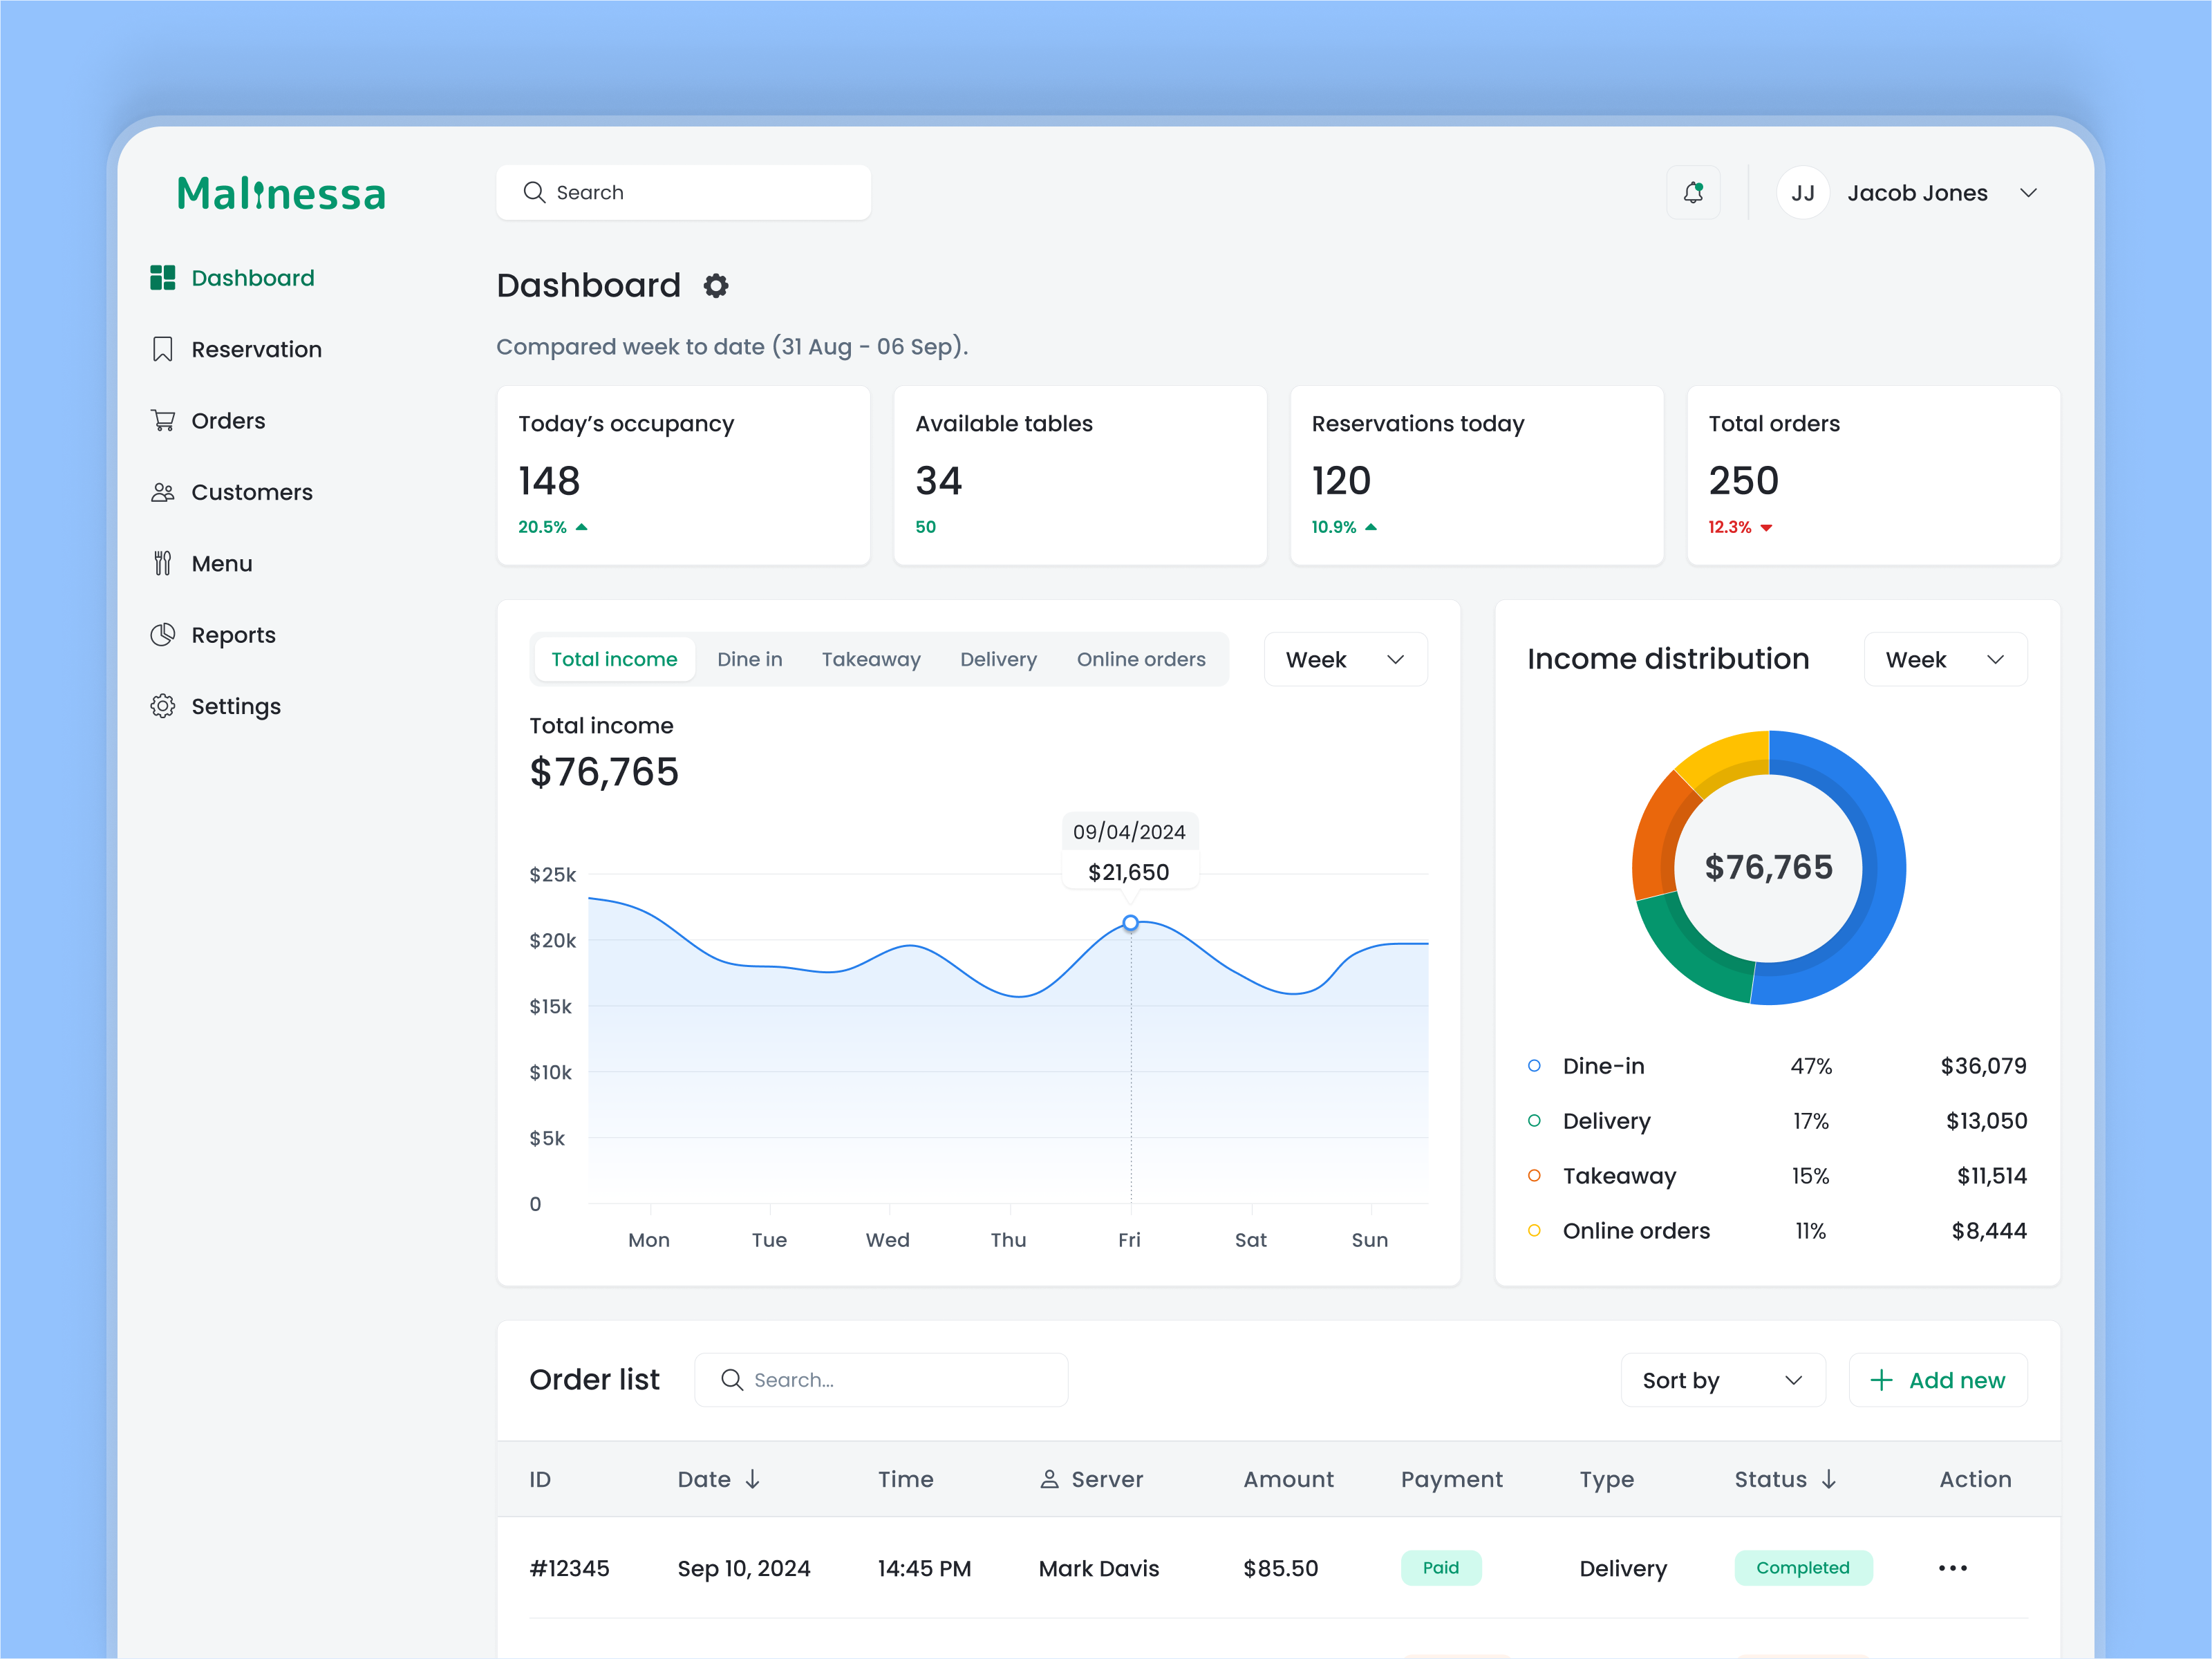This screenshot has width=2212, height=1659.
Task: View Reports via the pie chart icon
Action: click(162, 634)
